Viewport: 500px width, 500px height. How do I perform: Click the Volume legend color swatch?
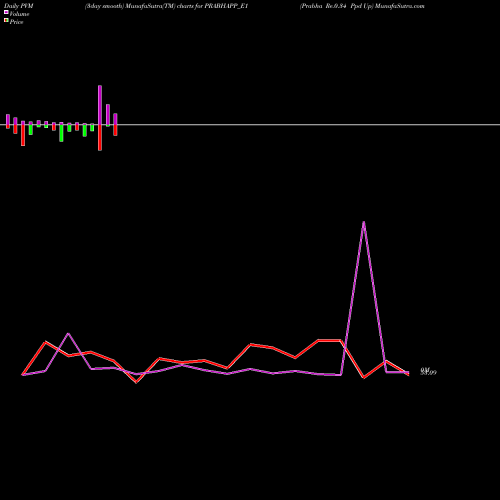(6, 12)
